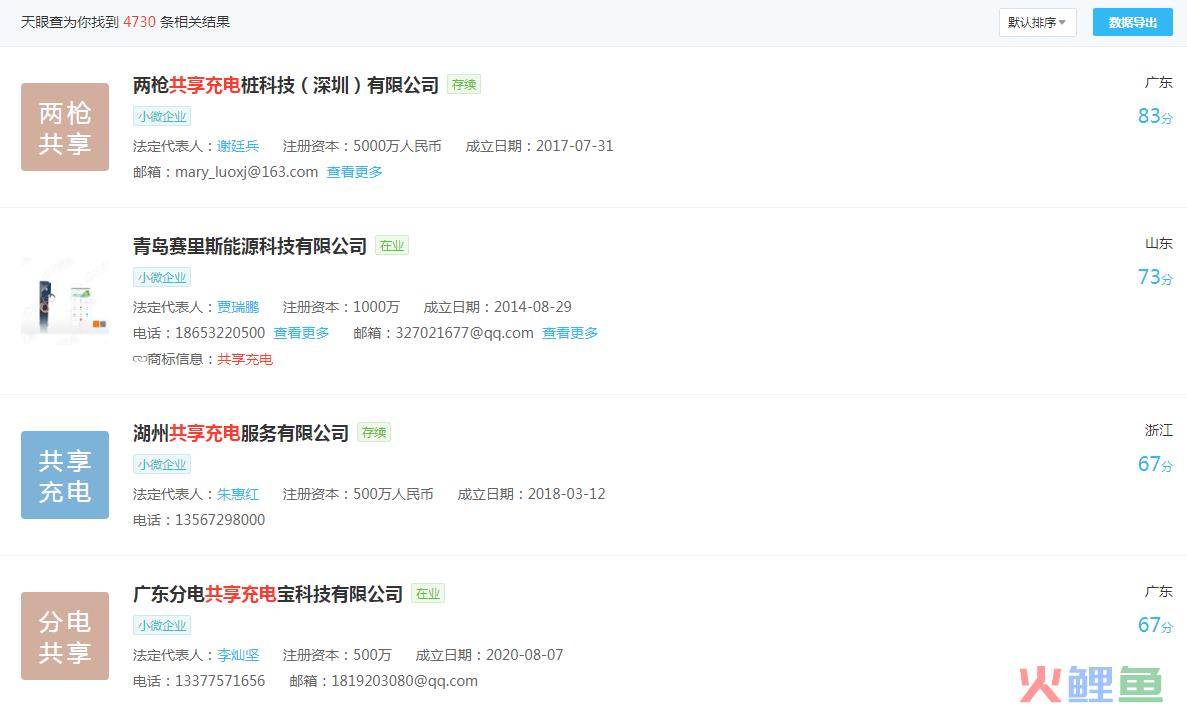The image size is (1187, 708).
Task: Click the 67分 score of 广东分电共享充电宝
Action: click(1155, 625)
